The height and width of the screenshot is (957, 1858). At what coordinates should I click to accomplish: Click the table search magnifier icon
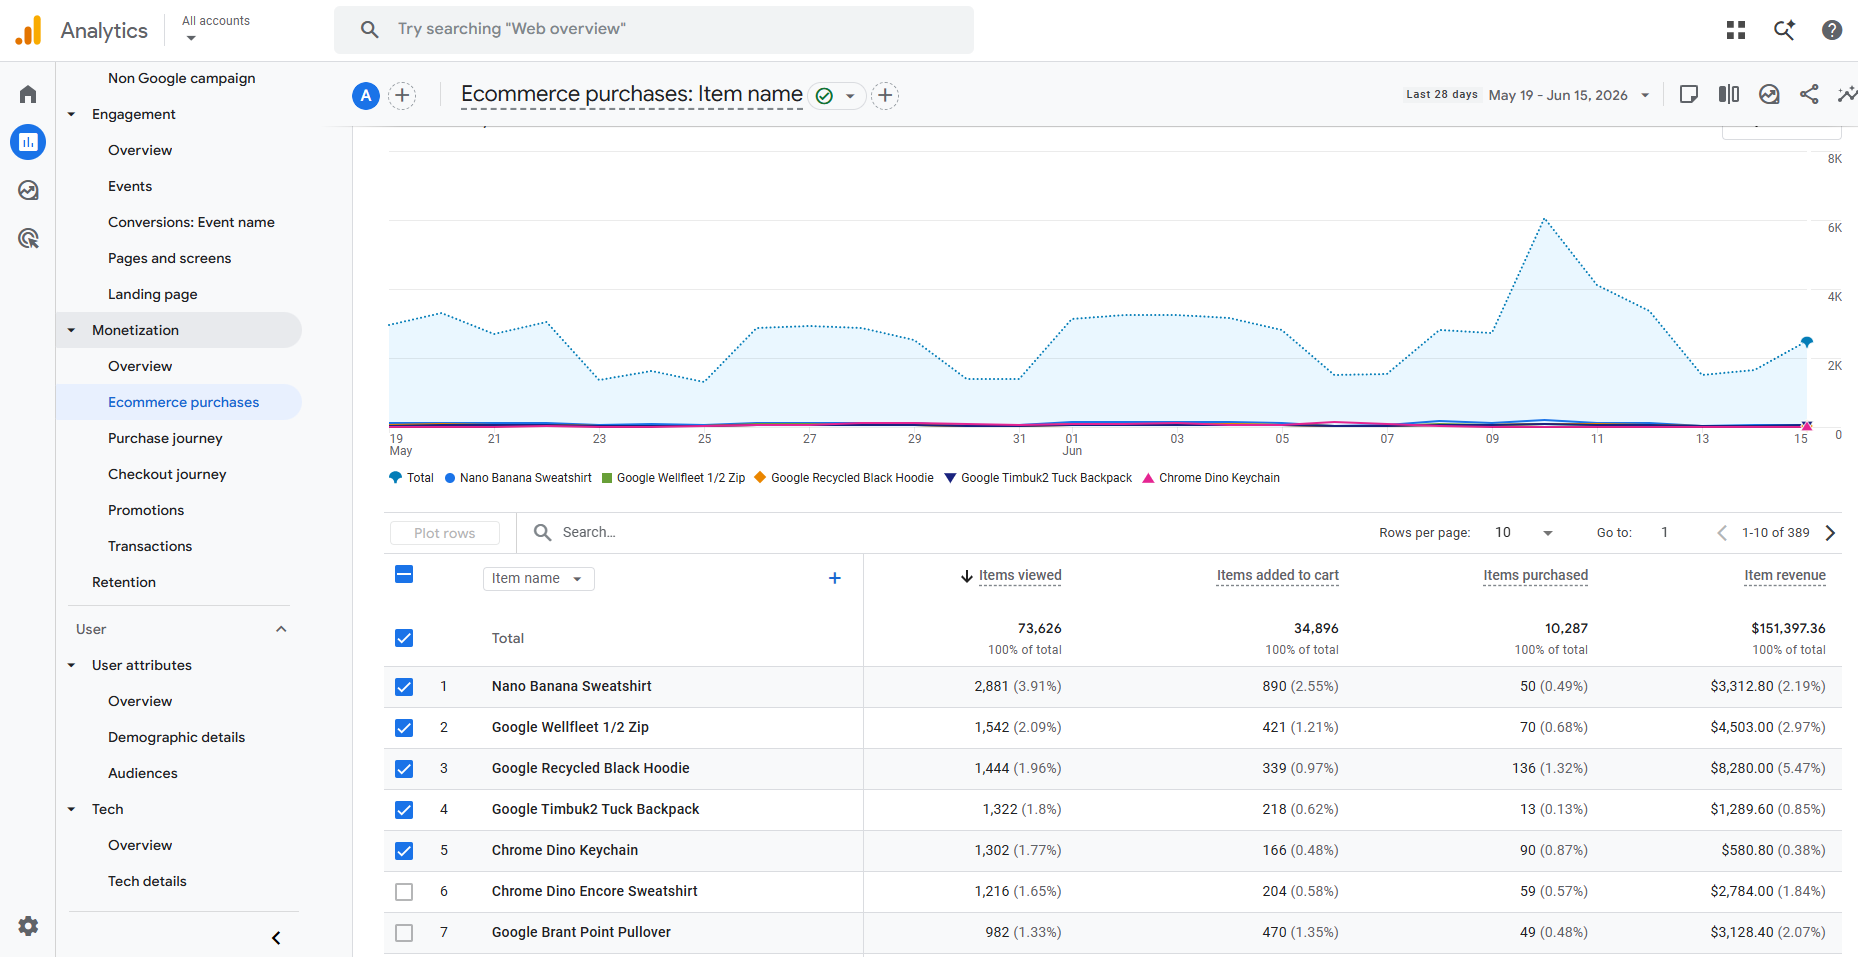[x=542, y=532]
